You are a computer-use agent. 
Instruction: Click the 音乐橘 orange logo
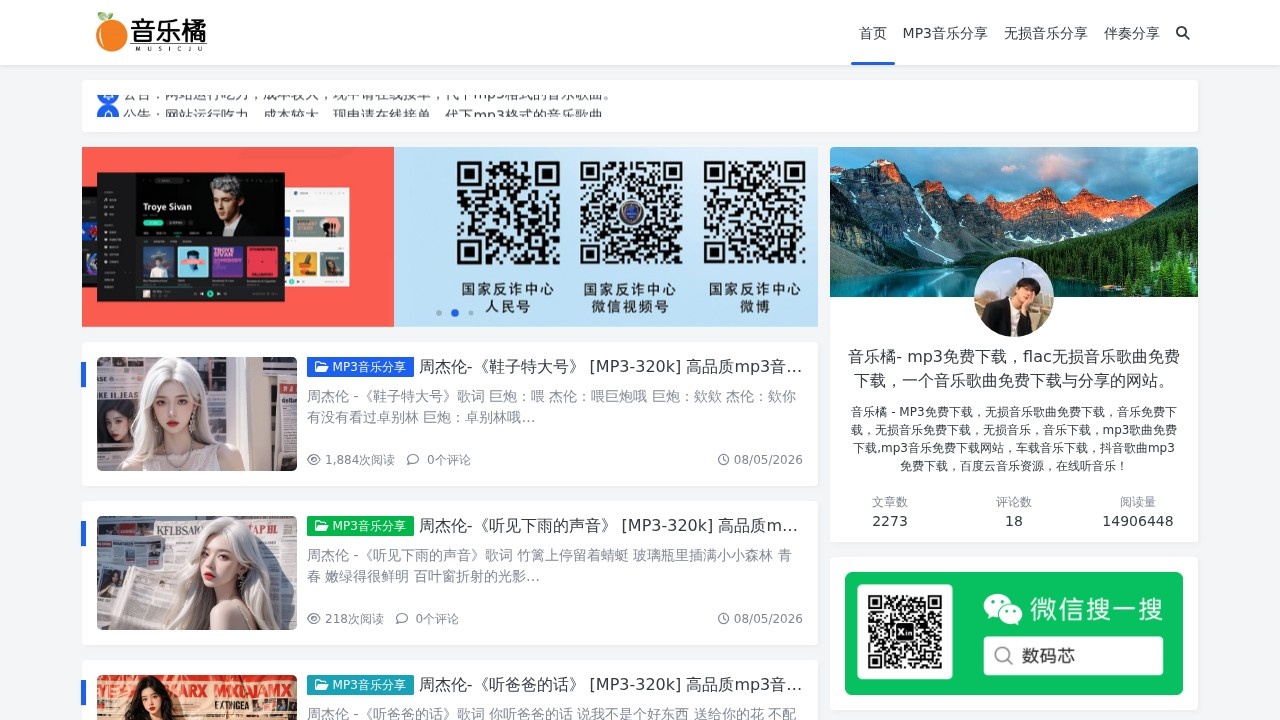[x=151, y=32]
